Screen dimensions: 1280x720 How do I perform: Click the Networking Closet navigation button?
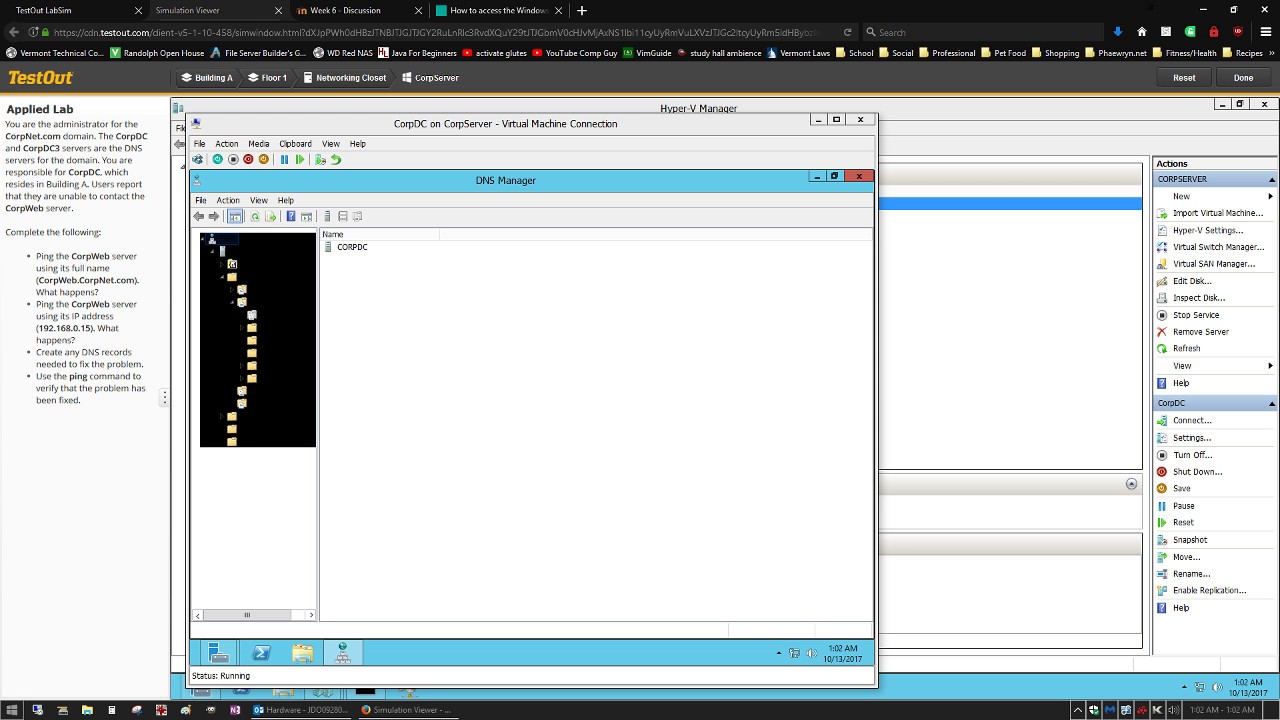point(344,78)
